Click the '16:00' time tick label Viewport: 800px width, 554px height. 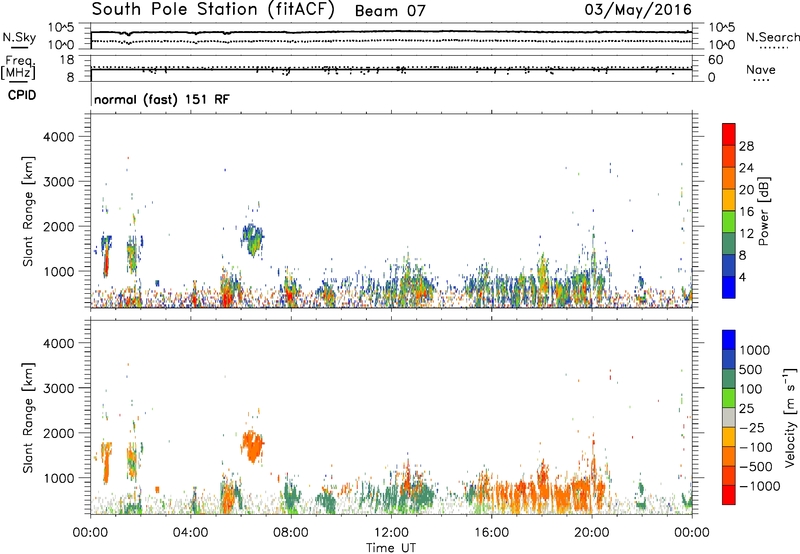click(491, 533)
